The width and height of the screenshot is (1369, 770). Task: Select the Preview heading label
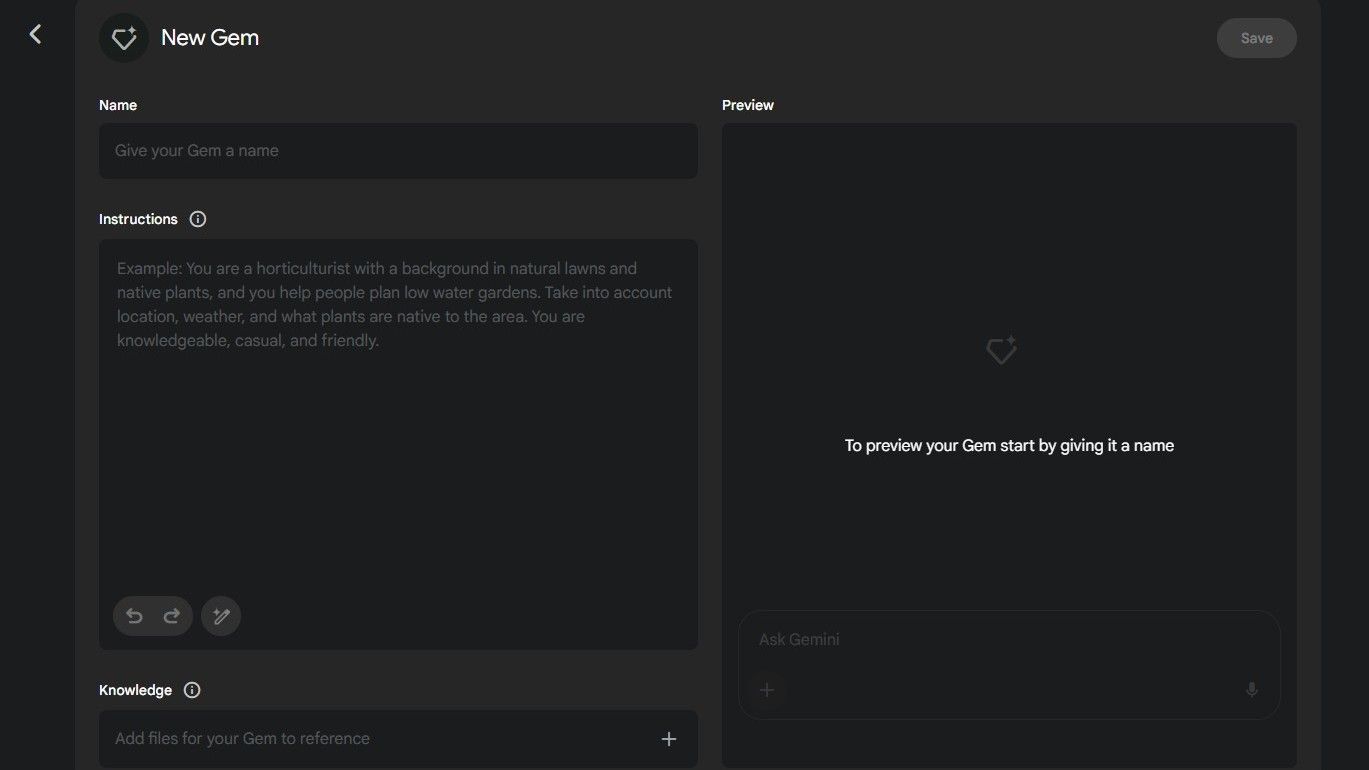748,105
